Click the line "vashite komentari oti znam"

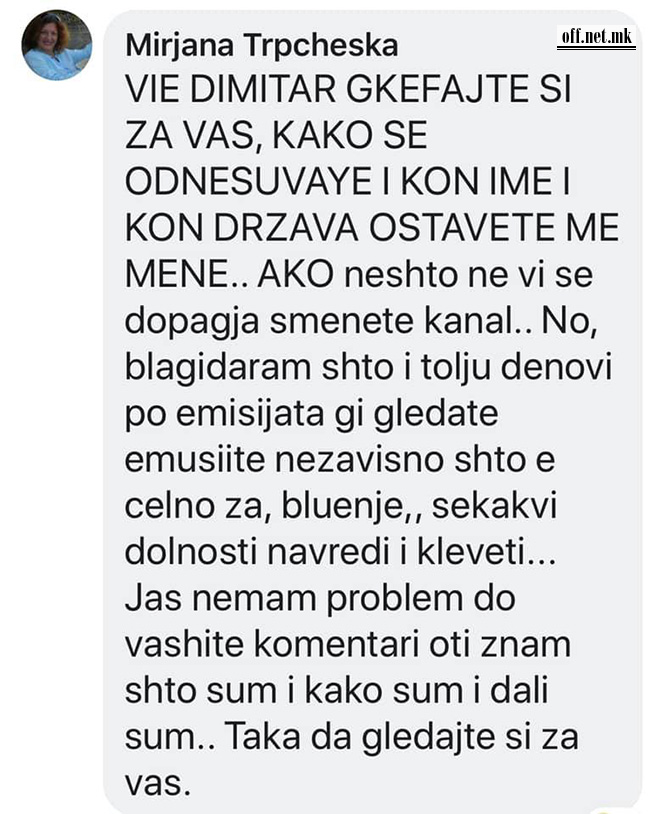tap(348, 645)
